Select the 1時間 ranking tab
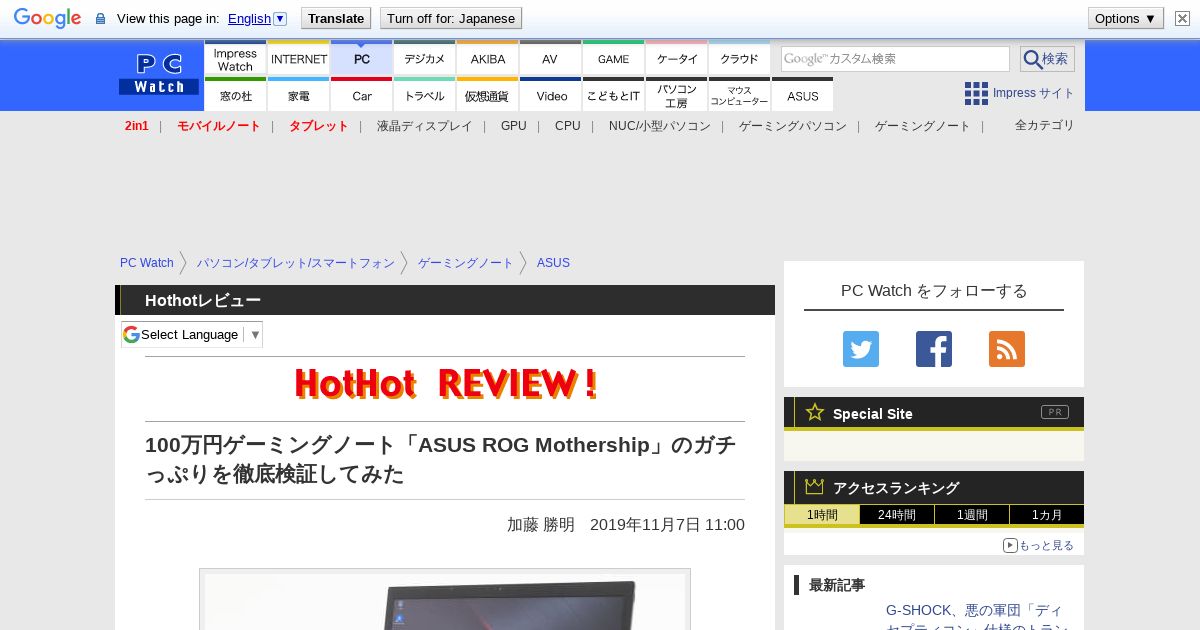The width and height of the screenshot is (1200, 630). coord(822,515)
